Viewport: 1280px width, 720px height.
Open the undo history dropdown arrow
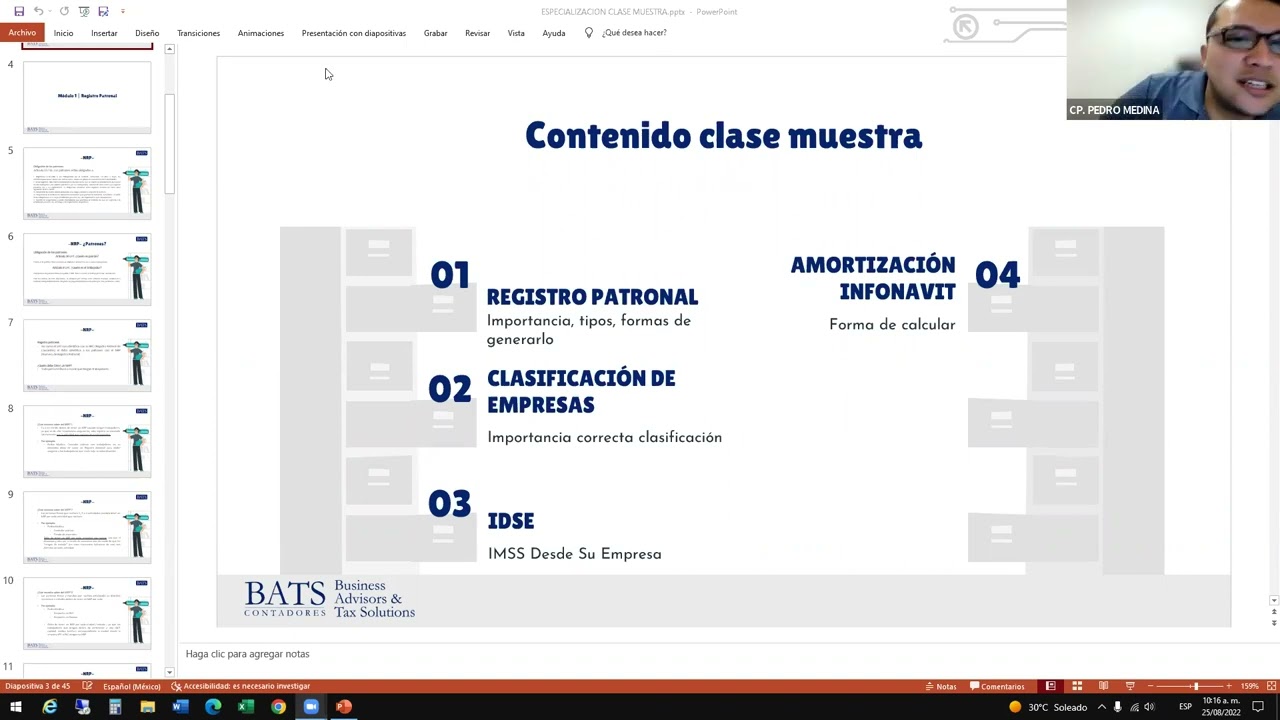point(50,11)
